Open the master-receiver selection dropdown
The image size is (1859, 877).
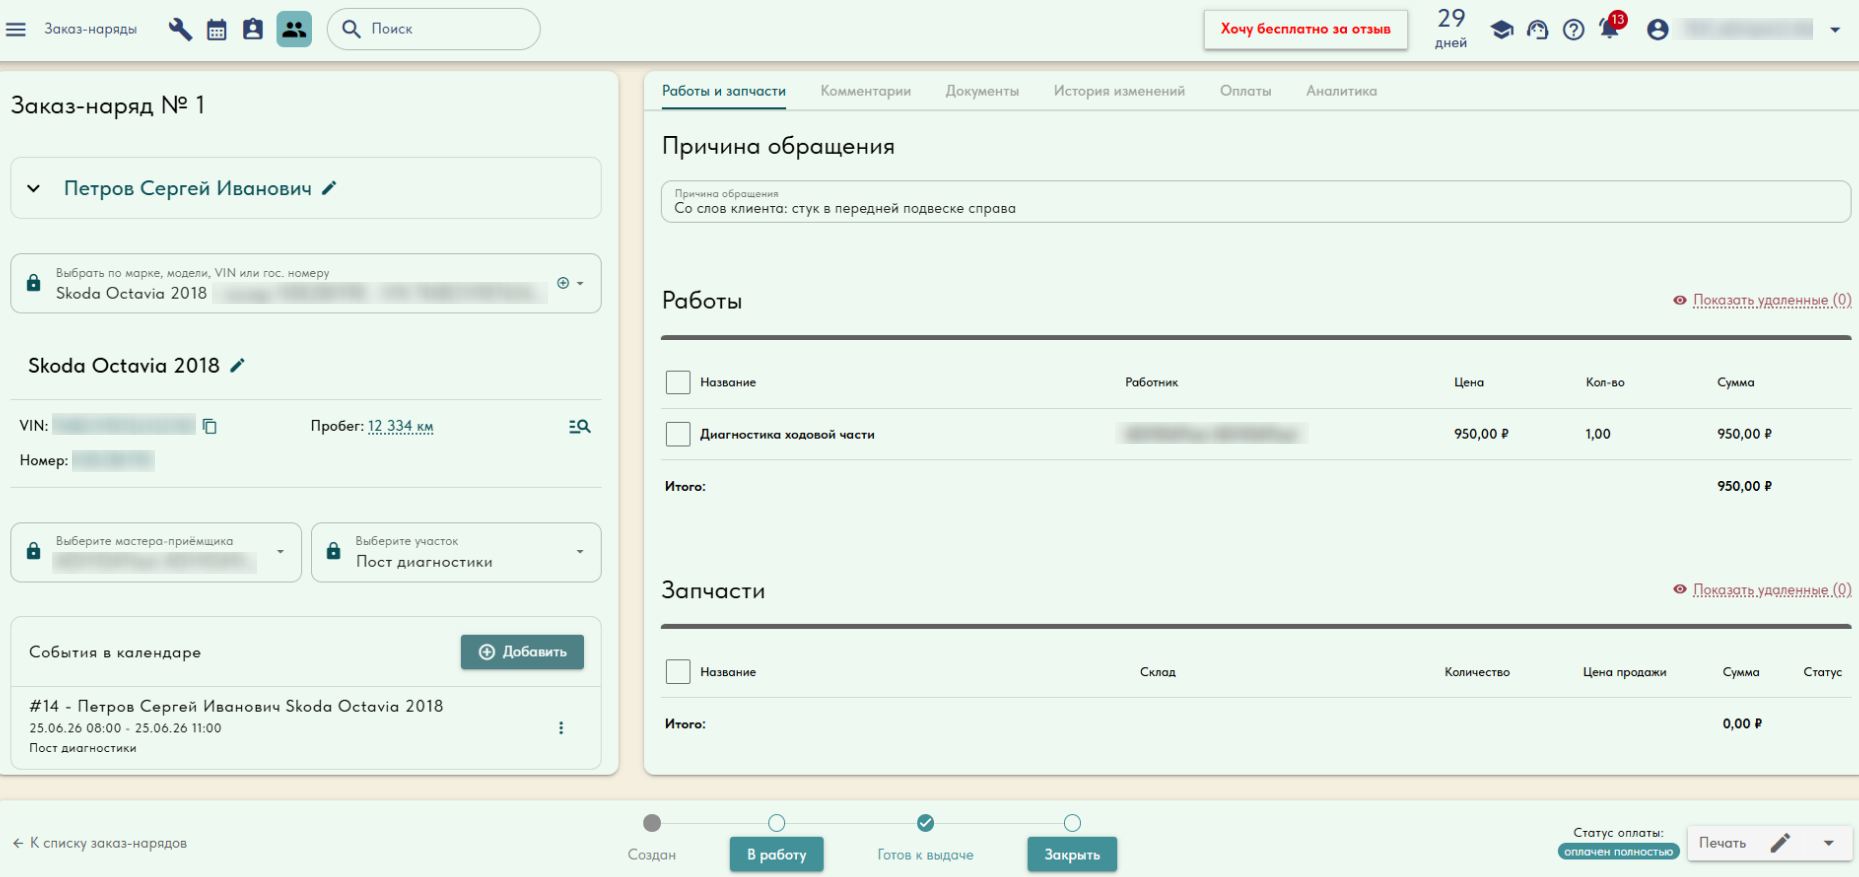tap(156, 552)
